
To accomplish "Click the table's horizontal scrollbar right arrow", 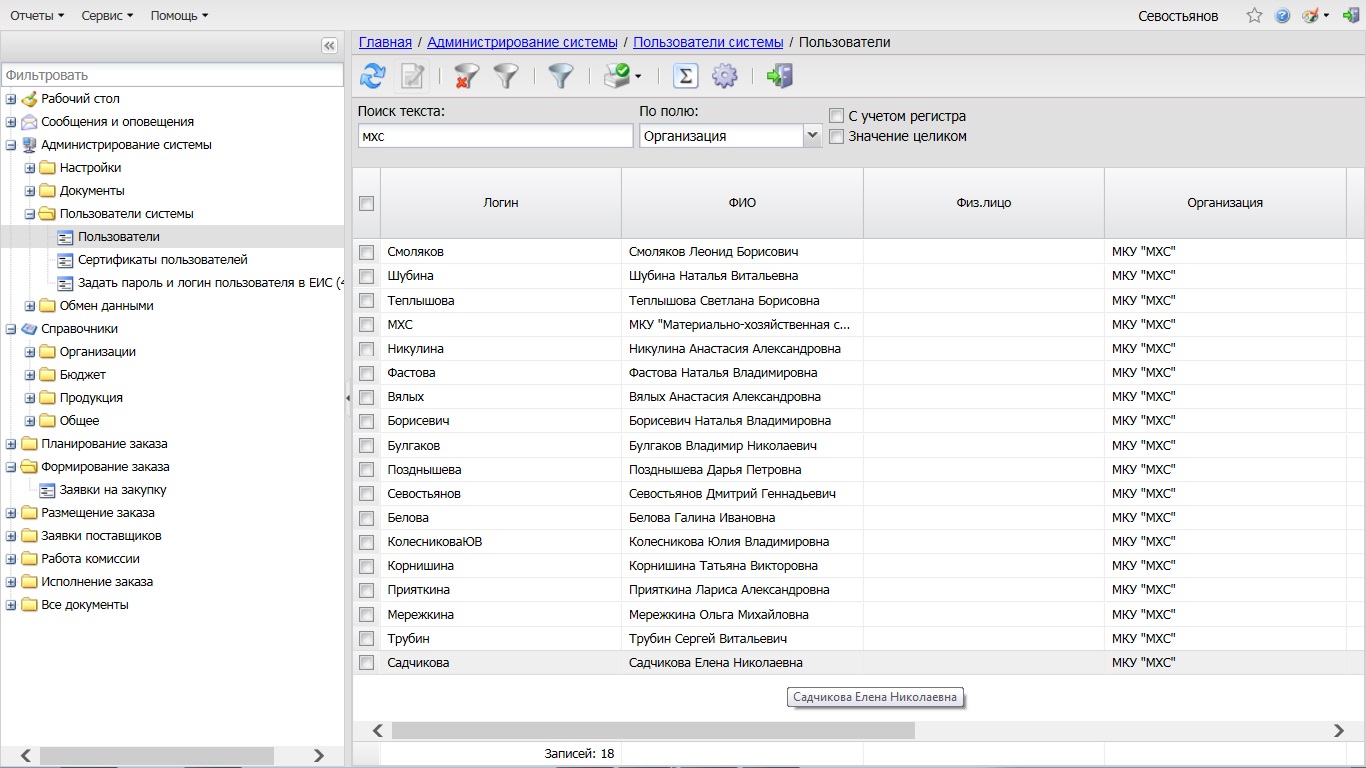I will click(1339, 731).
